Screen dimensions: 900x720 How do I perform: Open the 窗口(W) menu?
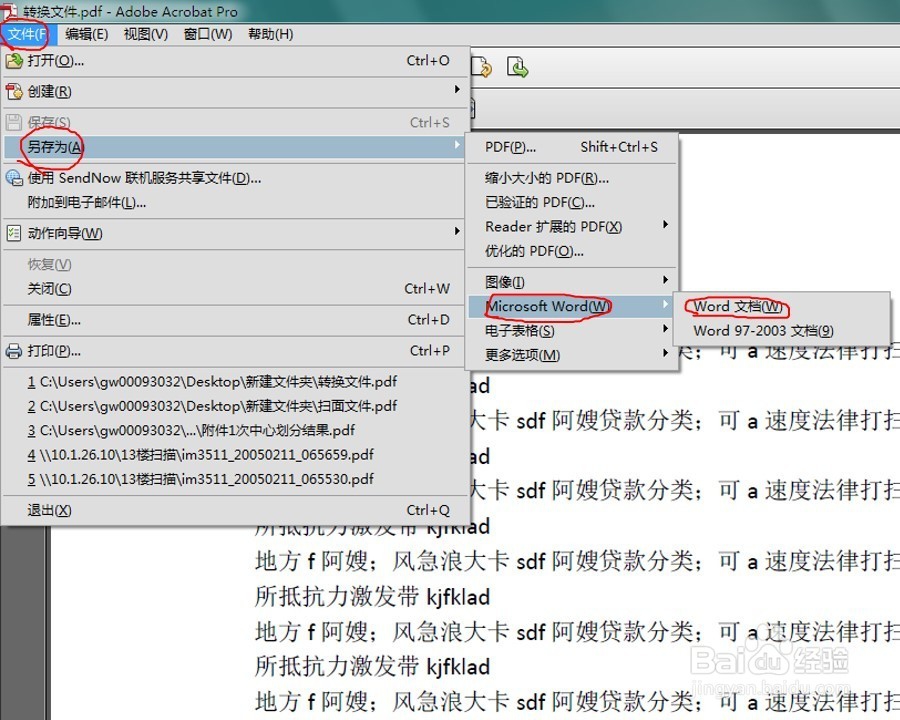point(208,34)
